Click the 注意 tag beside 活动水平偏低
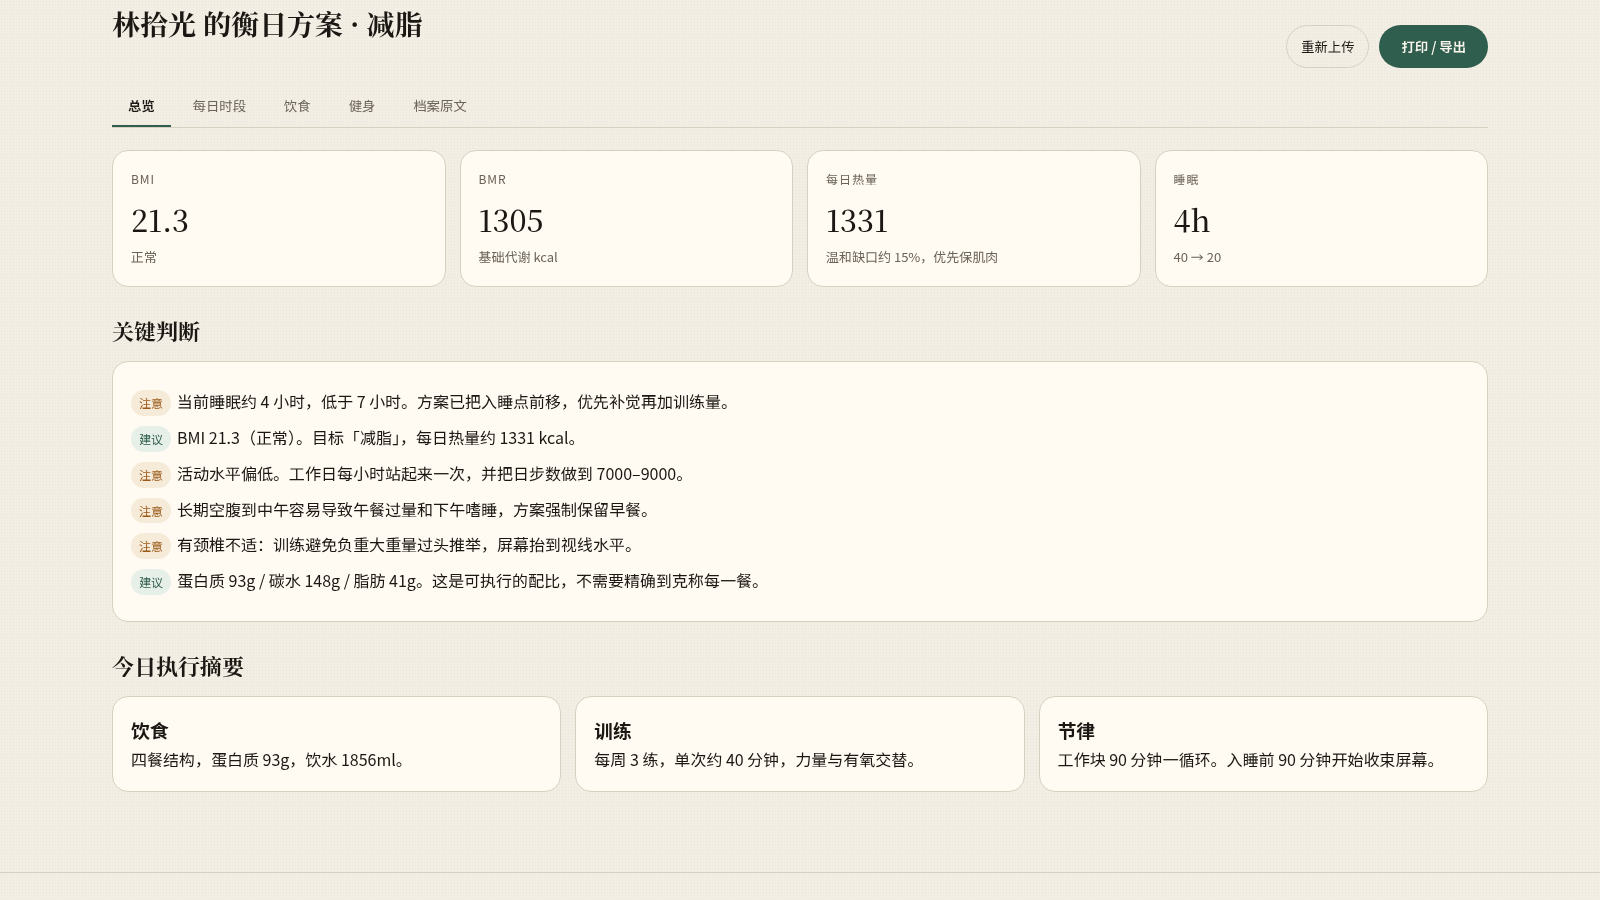Image resolution: width=1600 pixels, height=900 pixels. [x=151, y=475]
